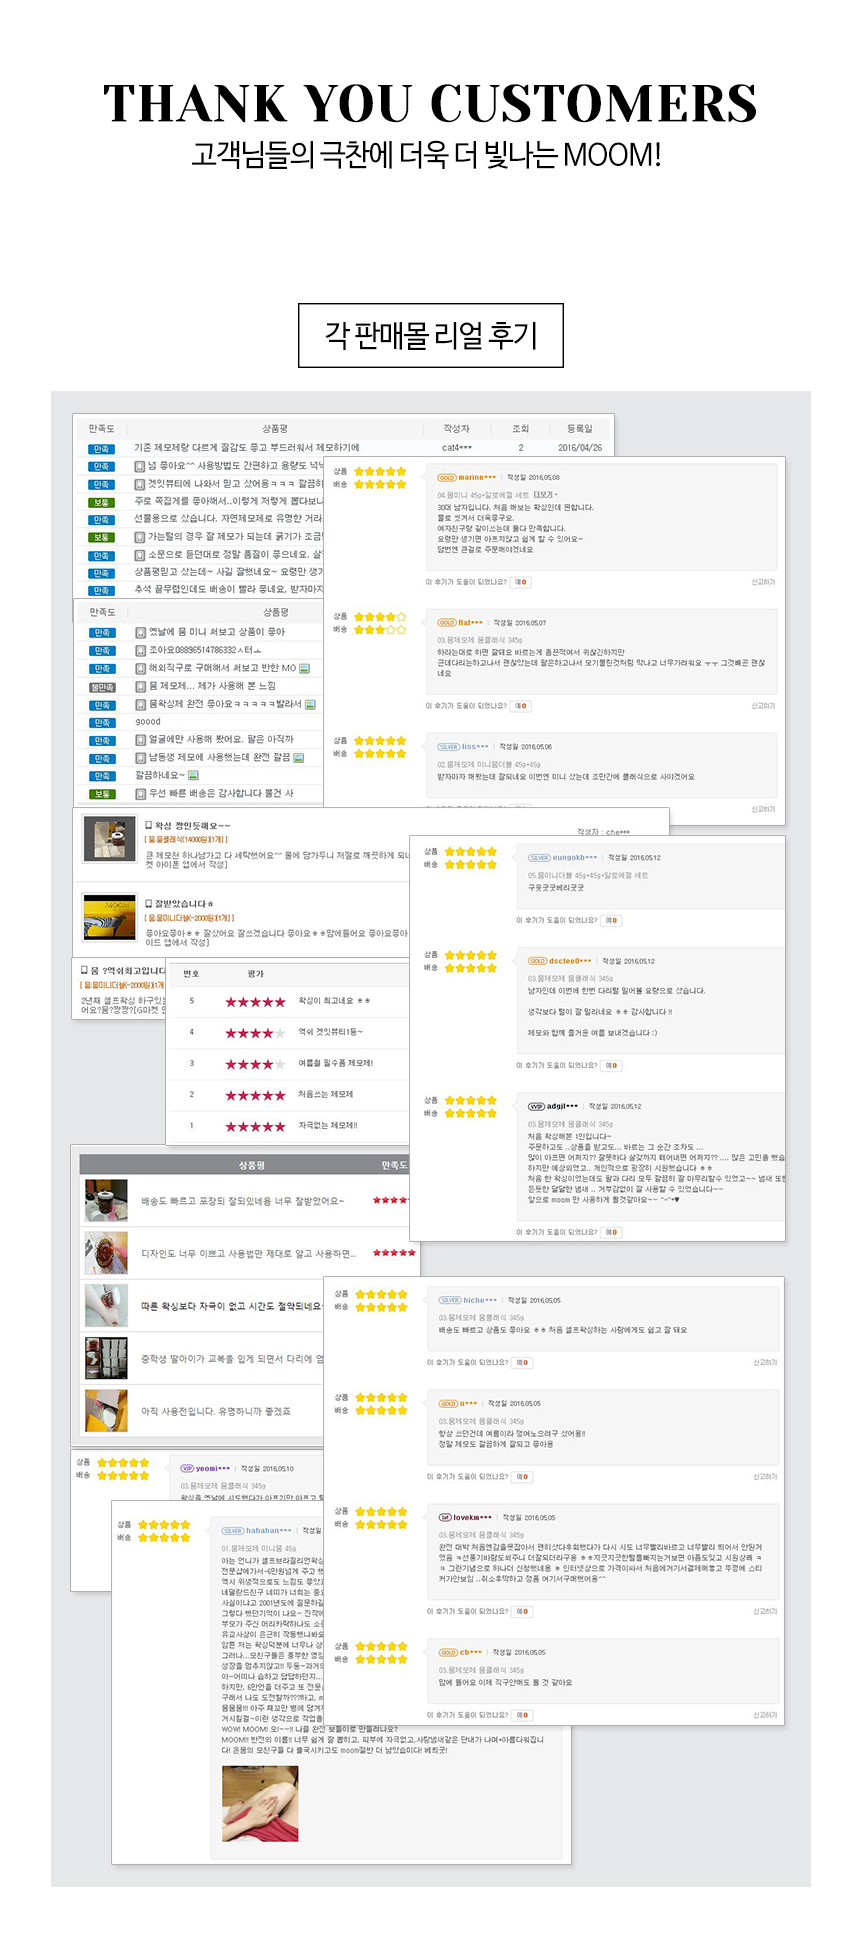Click the '등록일' column header
860x1936 pixels.
pyautogui.click(x=580, y=429)
